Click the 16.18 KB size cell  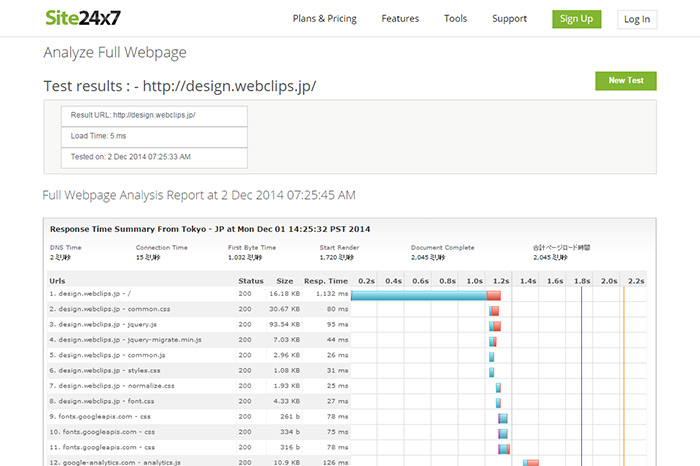[x=284, y=294]
